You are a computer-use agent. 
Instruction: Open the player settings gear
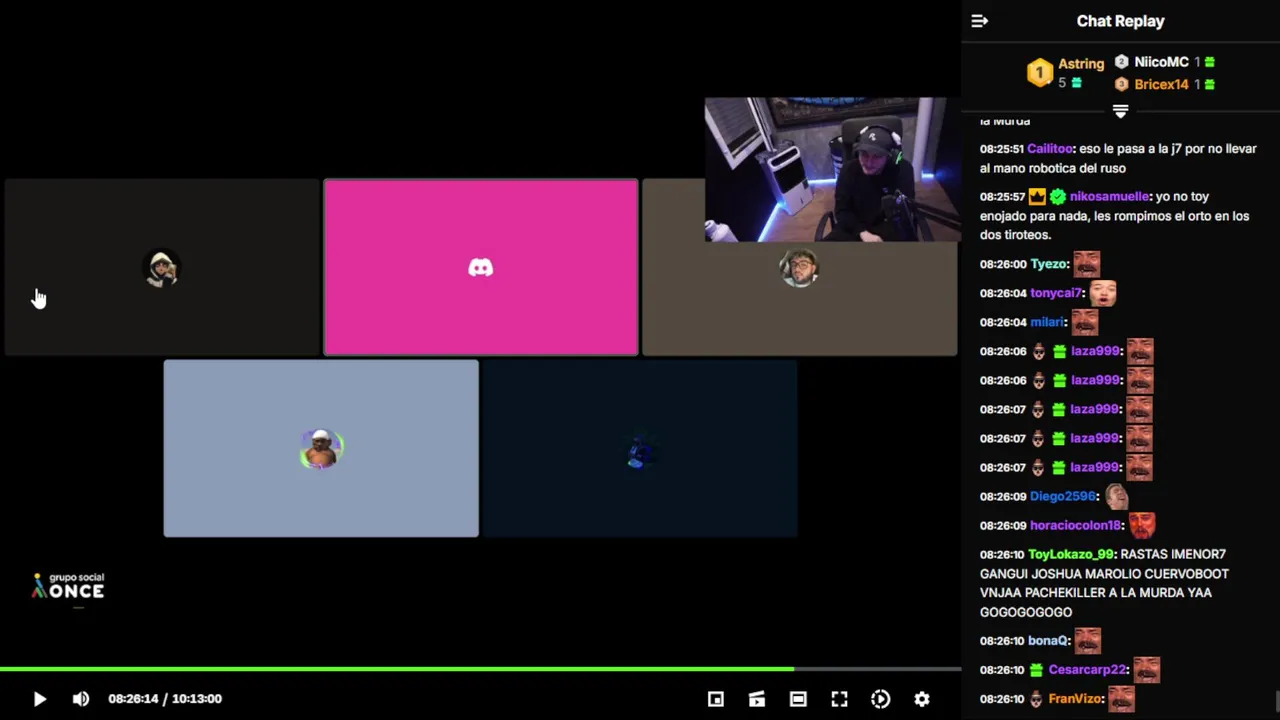click(x=922, y=699)
